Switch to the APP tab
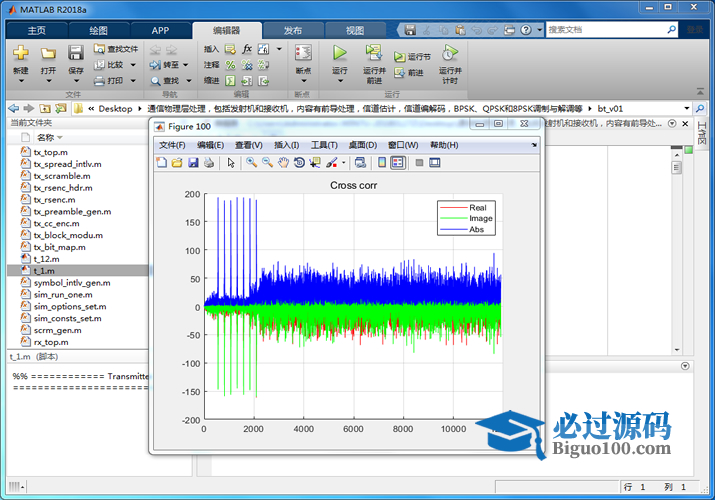715x500 pixels. (x=160, y=31)
